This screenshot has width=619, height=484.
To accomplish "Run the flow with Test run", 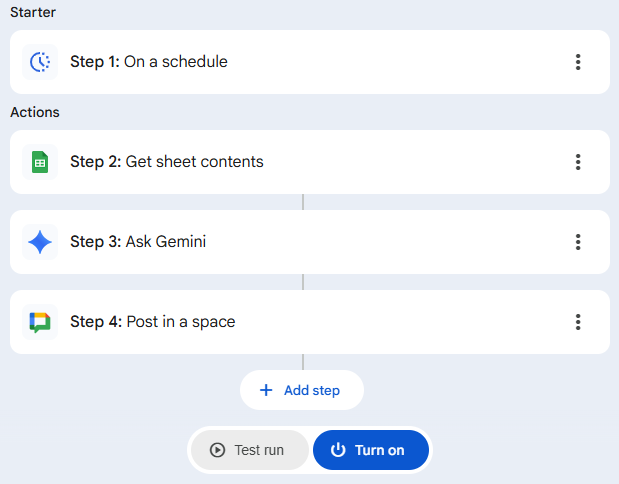I will (x=249, y=450).
